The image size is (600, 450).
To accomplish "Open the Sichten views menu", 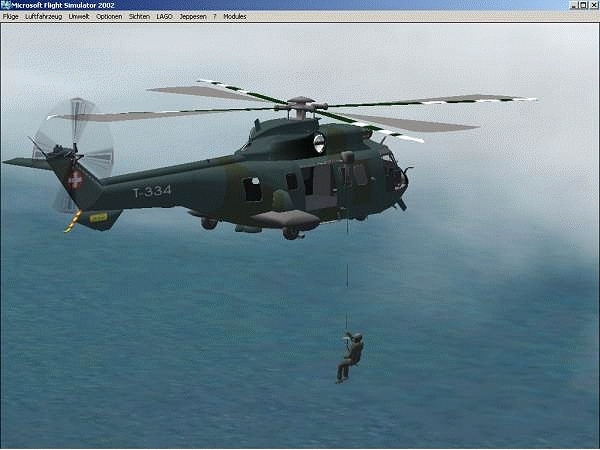I will [139, 17].
